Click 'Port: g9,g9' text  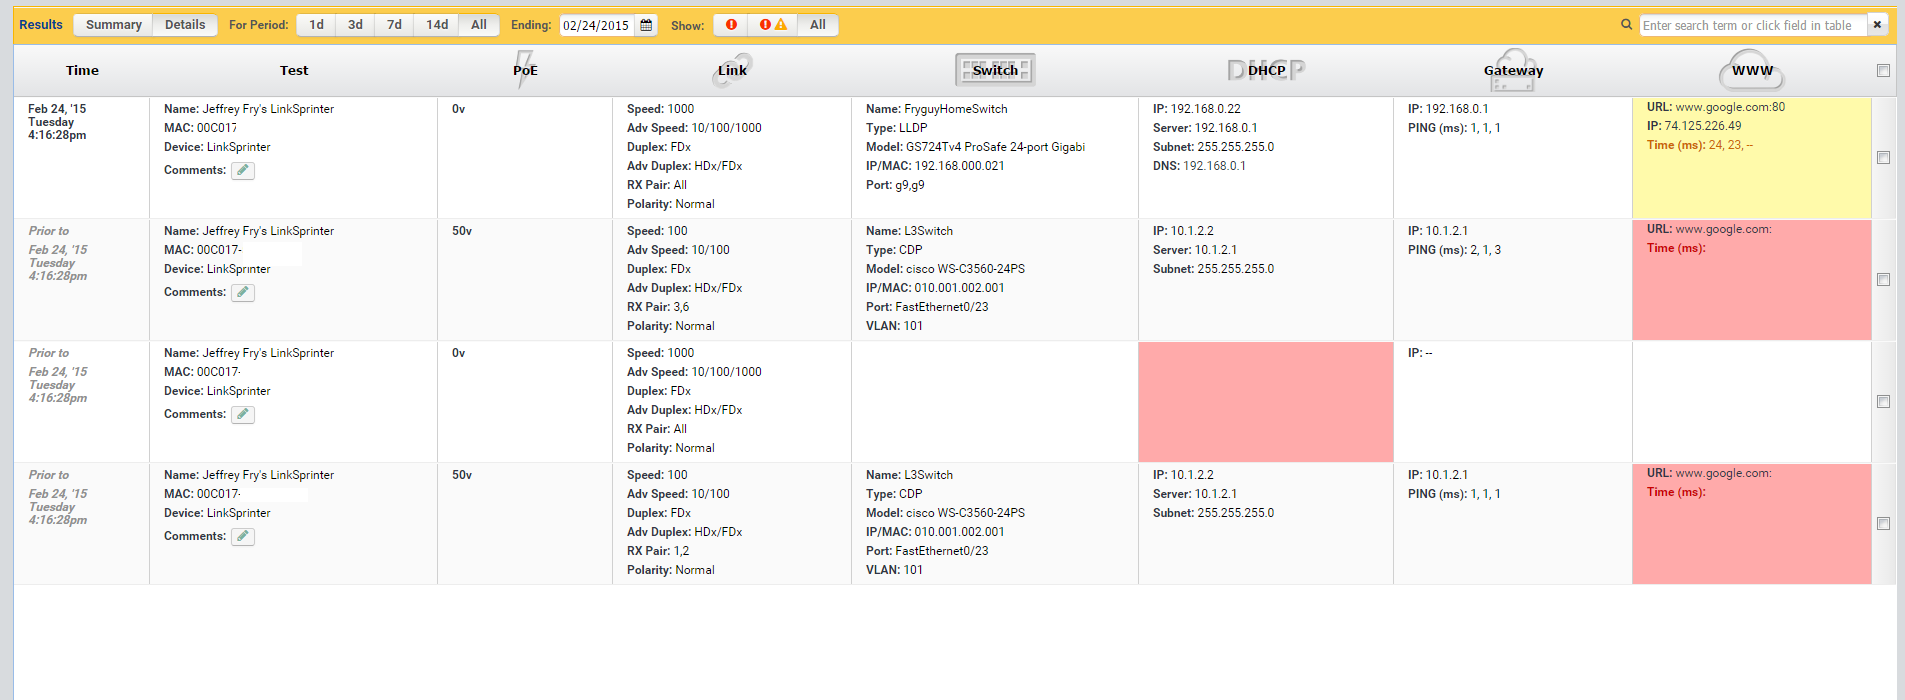[895, 185]
